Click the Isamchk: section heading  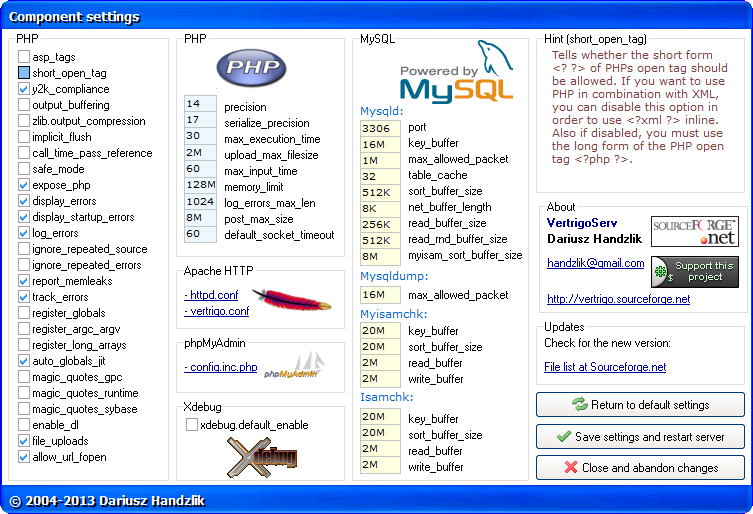point(387,397)
